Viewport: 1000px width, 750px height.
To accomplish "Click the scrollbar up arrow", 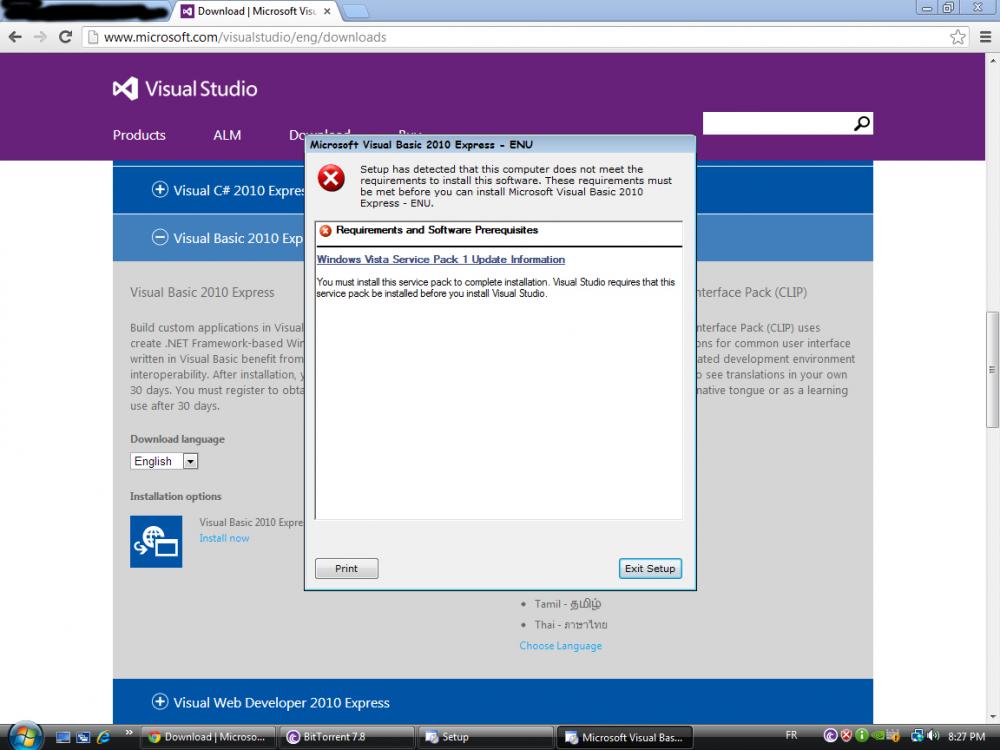I will point(992,61).
